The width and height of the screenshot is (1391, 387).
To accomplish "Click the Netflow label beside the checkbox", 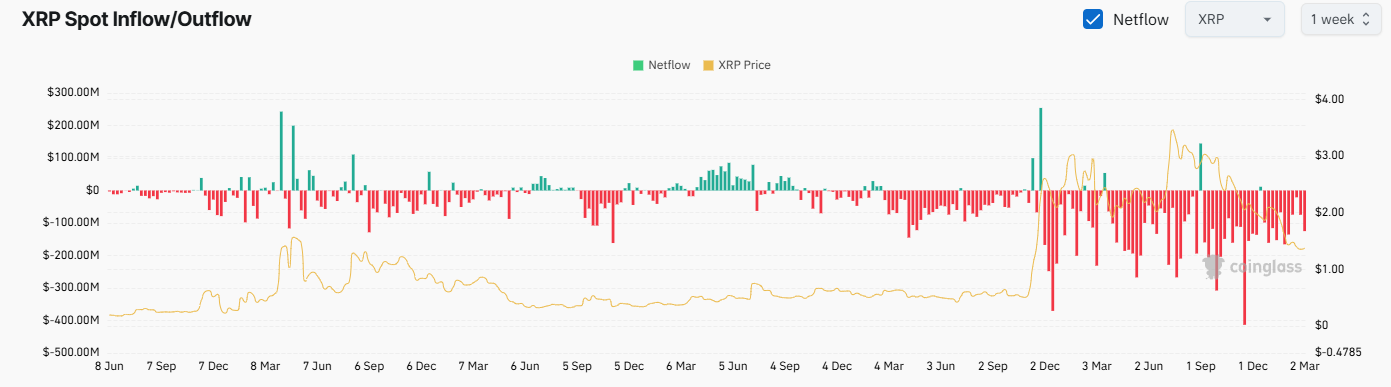I will click(x=1141, y=19).
